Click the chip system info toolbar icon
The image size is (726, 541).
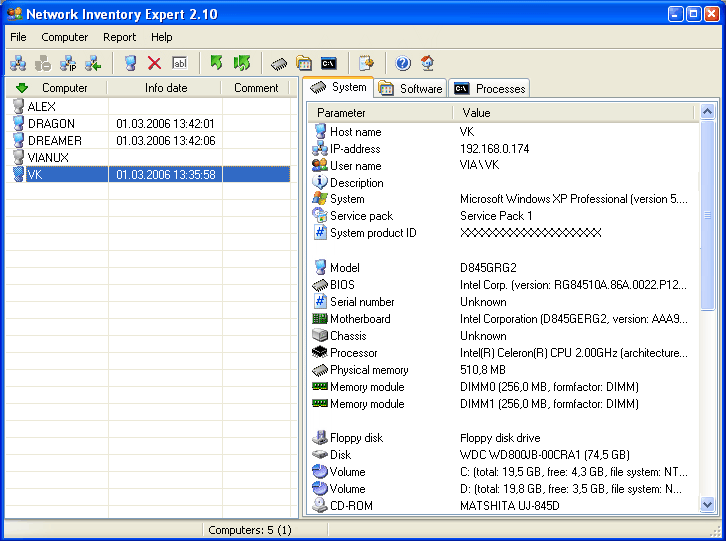[279, 63]
